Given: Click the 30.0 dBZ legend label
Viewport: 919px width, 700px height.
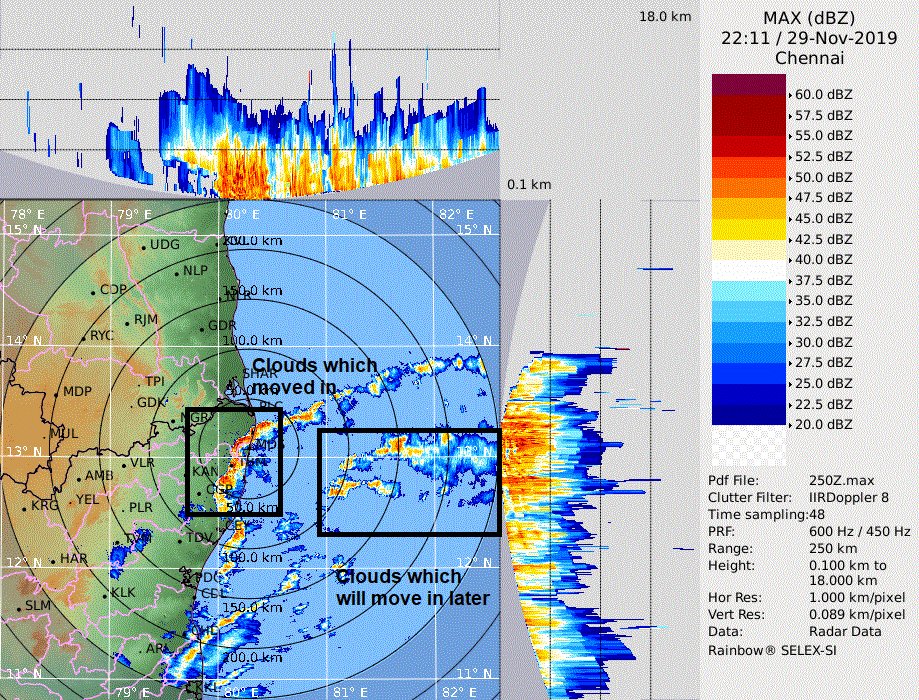Looking at the screenshot, I should click(x=823, y=342).
